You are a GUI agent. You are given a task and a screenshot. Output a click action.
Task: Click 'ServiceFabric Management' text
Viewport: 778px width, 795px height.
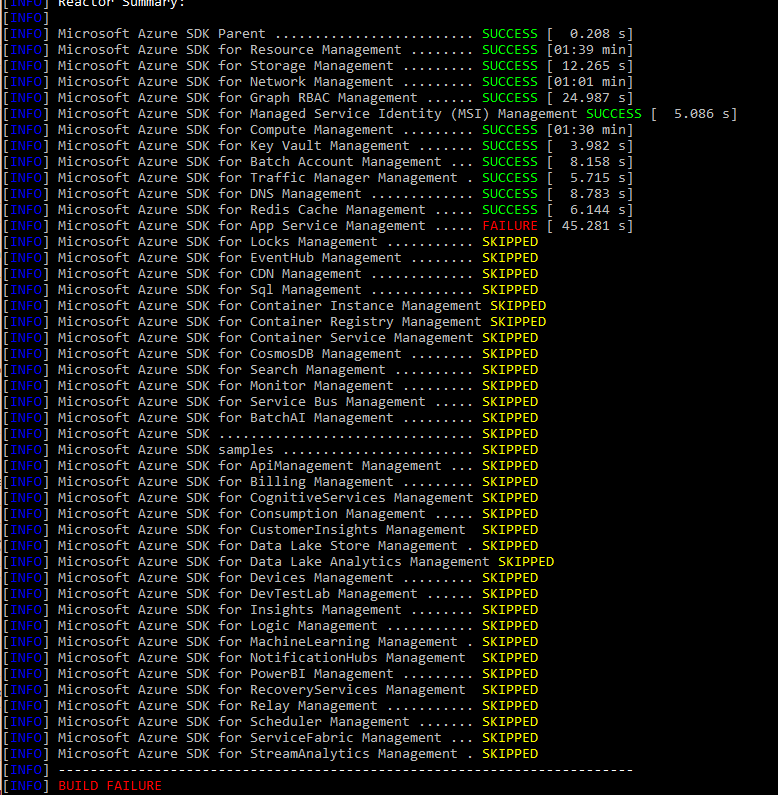pyautogui.click(x=345, y=738)
